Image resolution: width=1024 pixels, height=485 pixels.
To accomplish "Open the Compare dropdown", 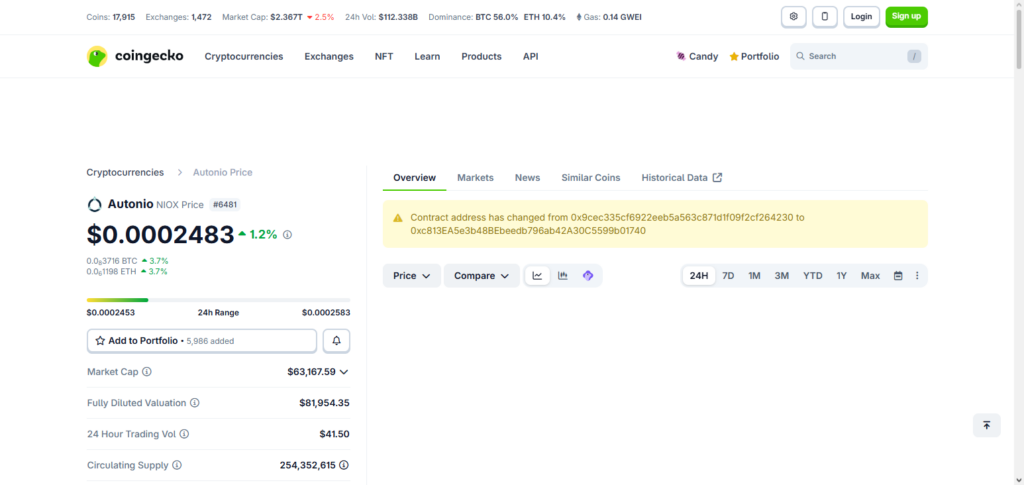I will point(481,276).
